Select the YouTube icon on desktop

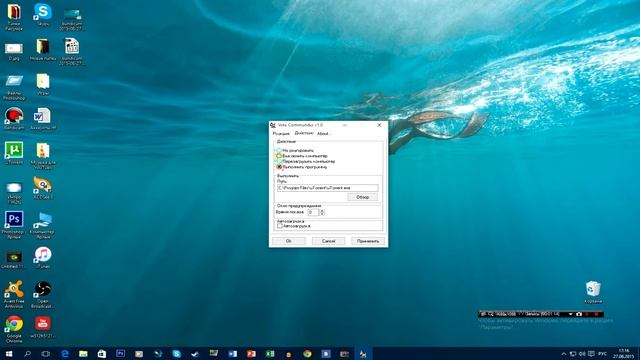click(43, 327)
